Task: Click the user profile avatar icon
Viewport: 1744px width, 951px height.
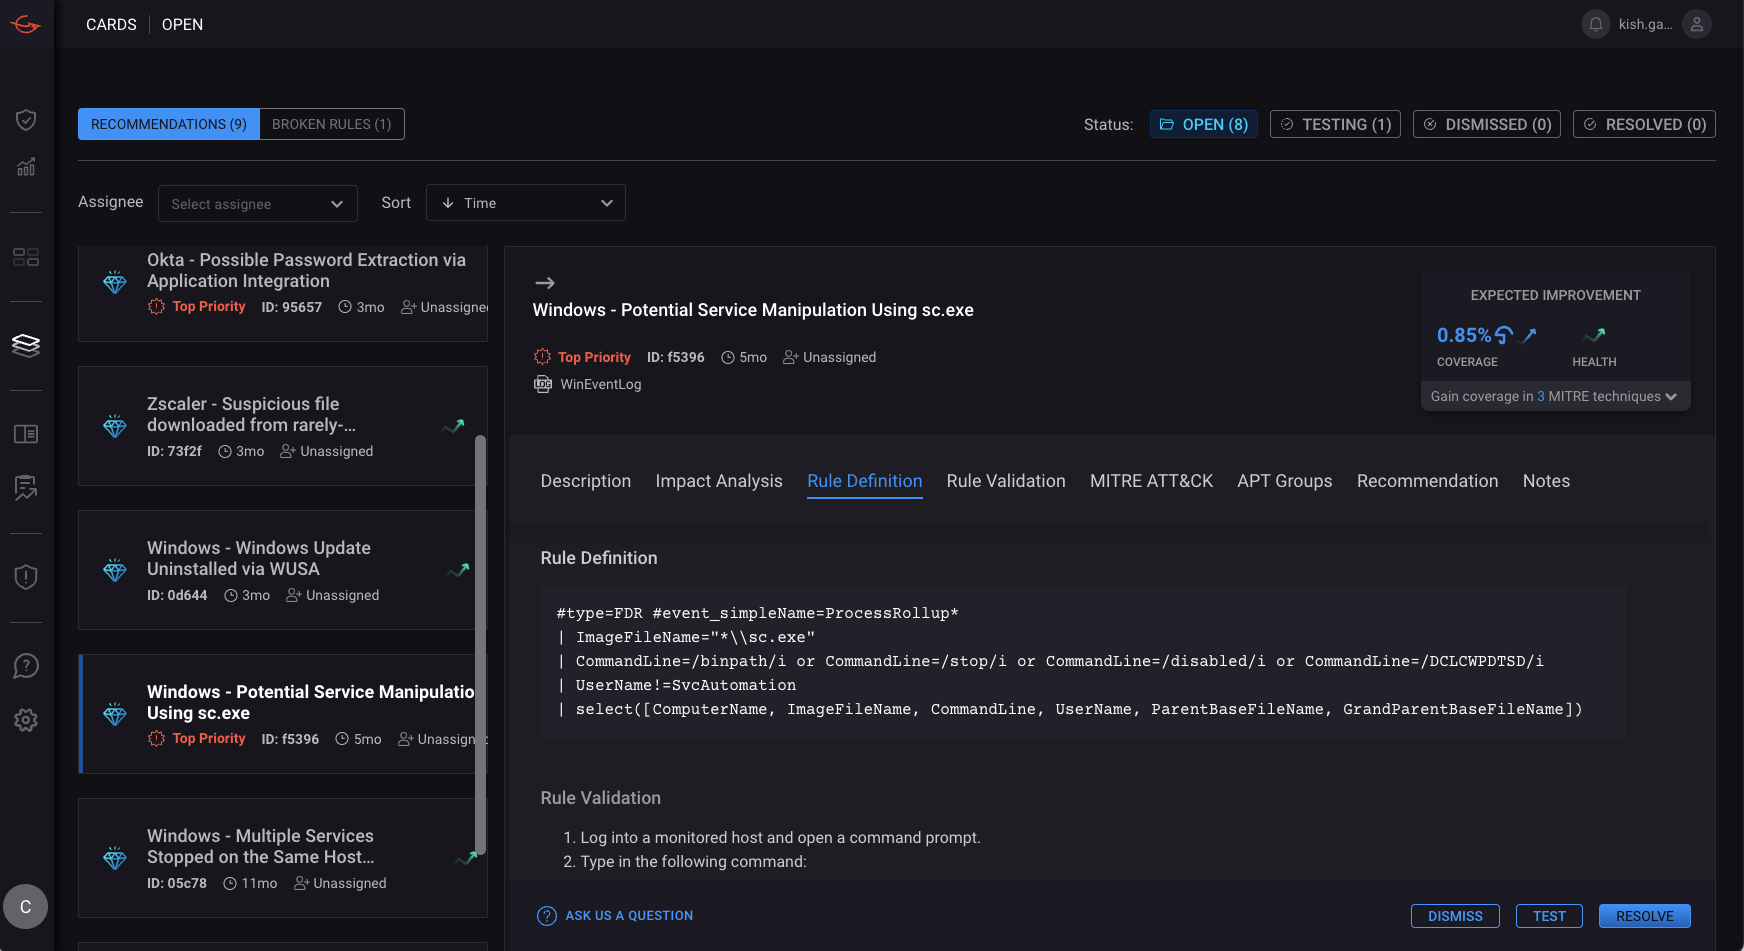Action: [x=1697, y=24]
